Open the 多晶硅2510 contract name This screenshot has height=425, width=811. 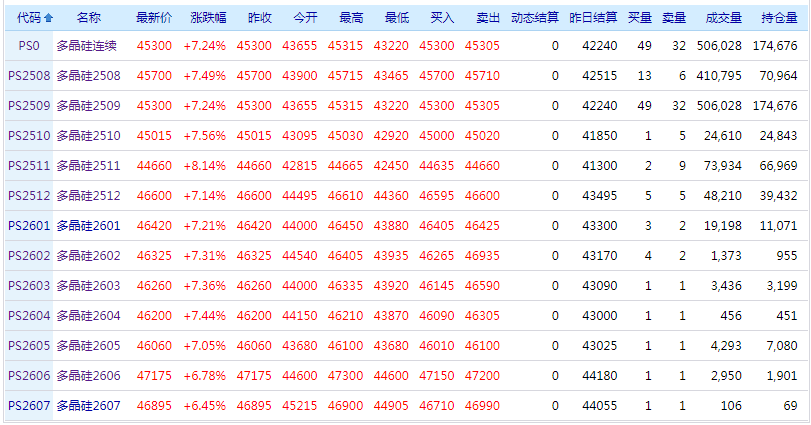(x=88, y=135)
